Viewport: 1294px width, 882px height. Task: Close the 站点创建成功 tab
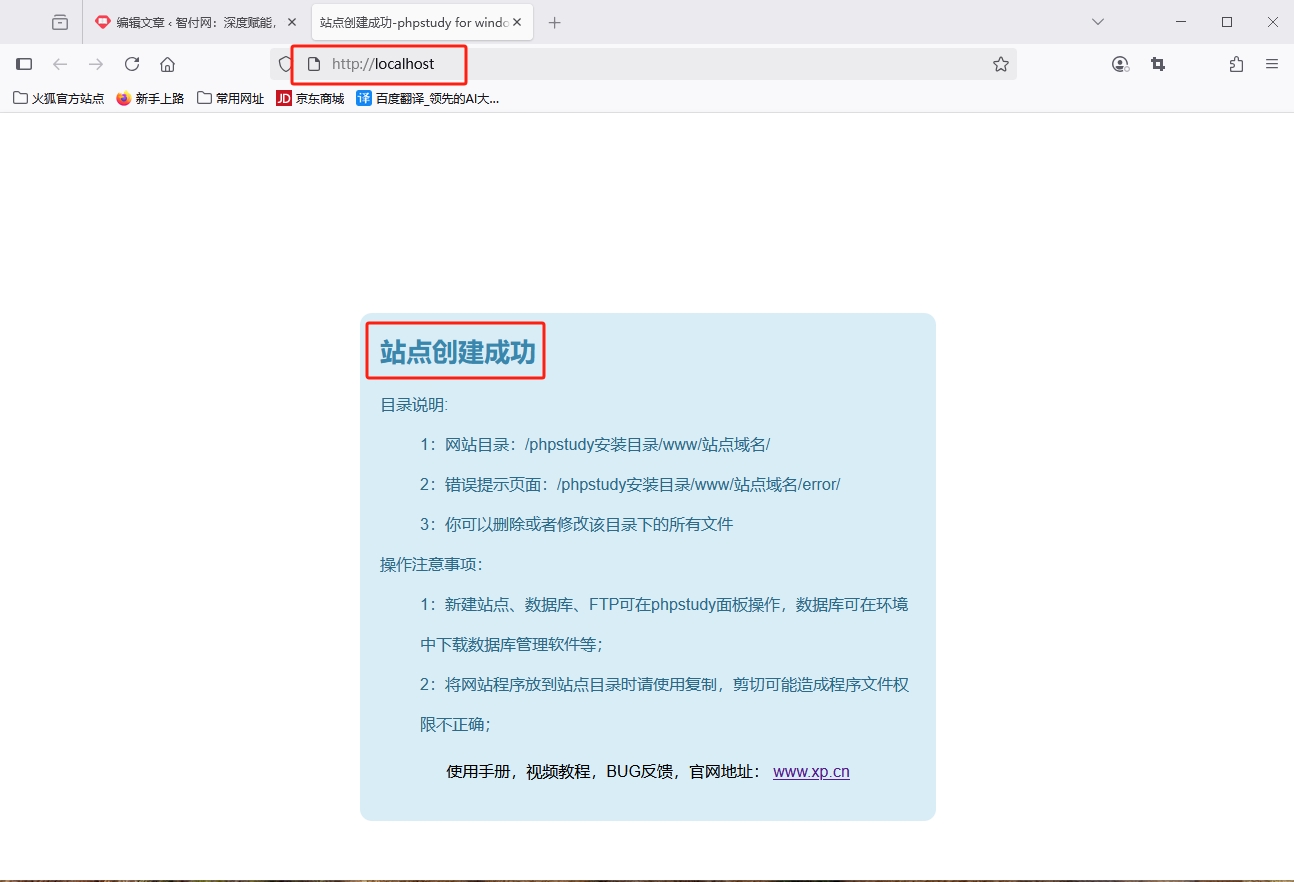click(517, 22)
